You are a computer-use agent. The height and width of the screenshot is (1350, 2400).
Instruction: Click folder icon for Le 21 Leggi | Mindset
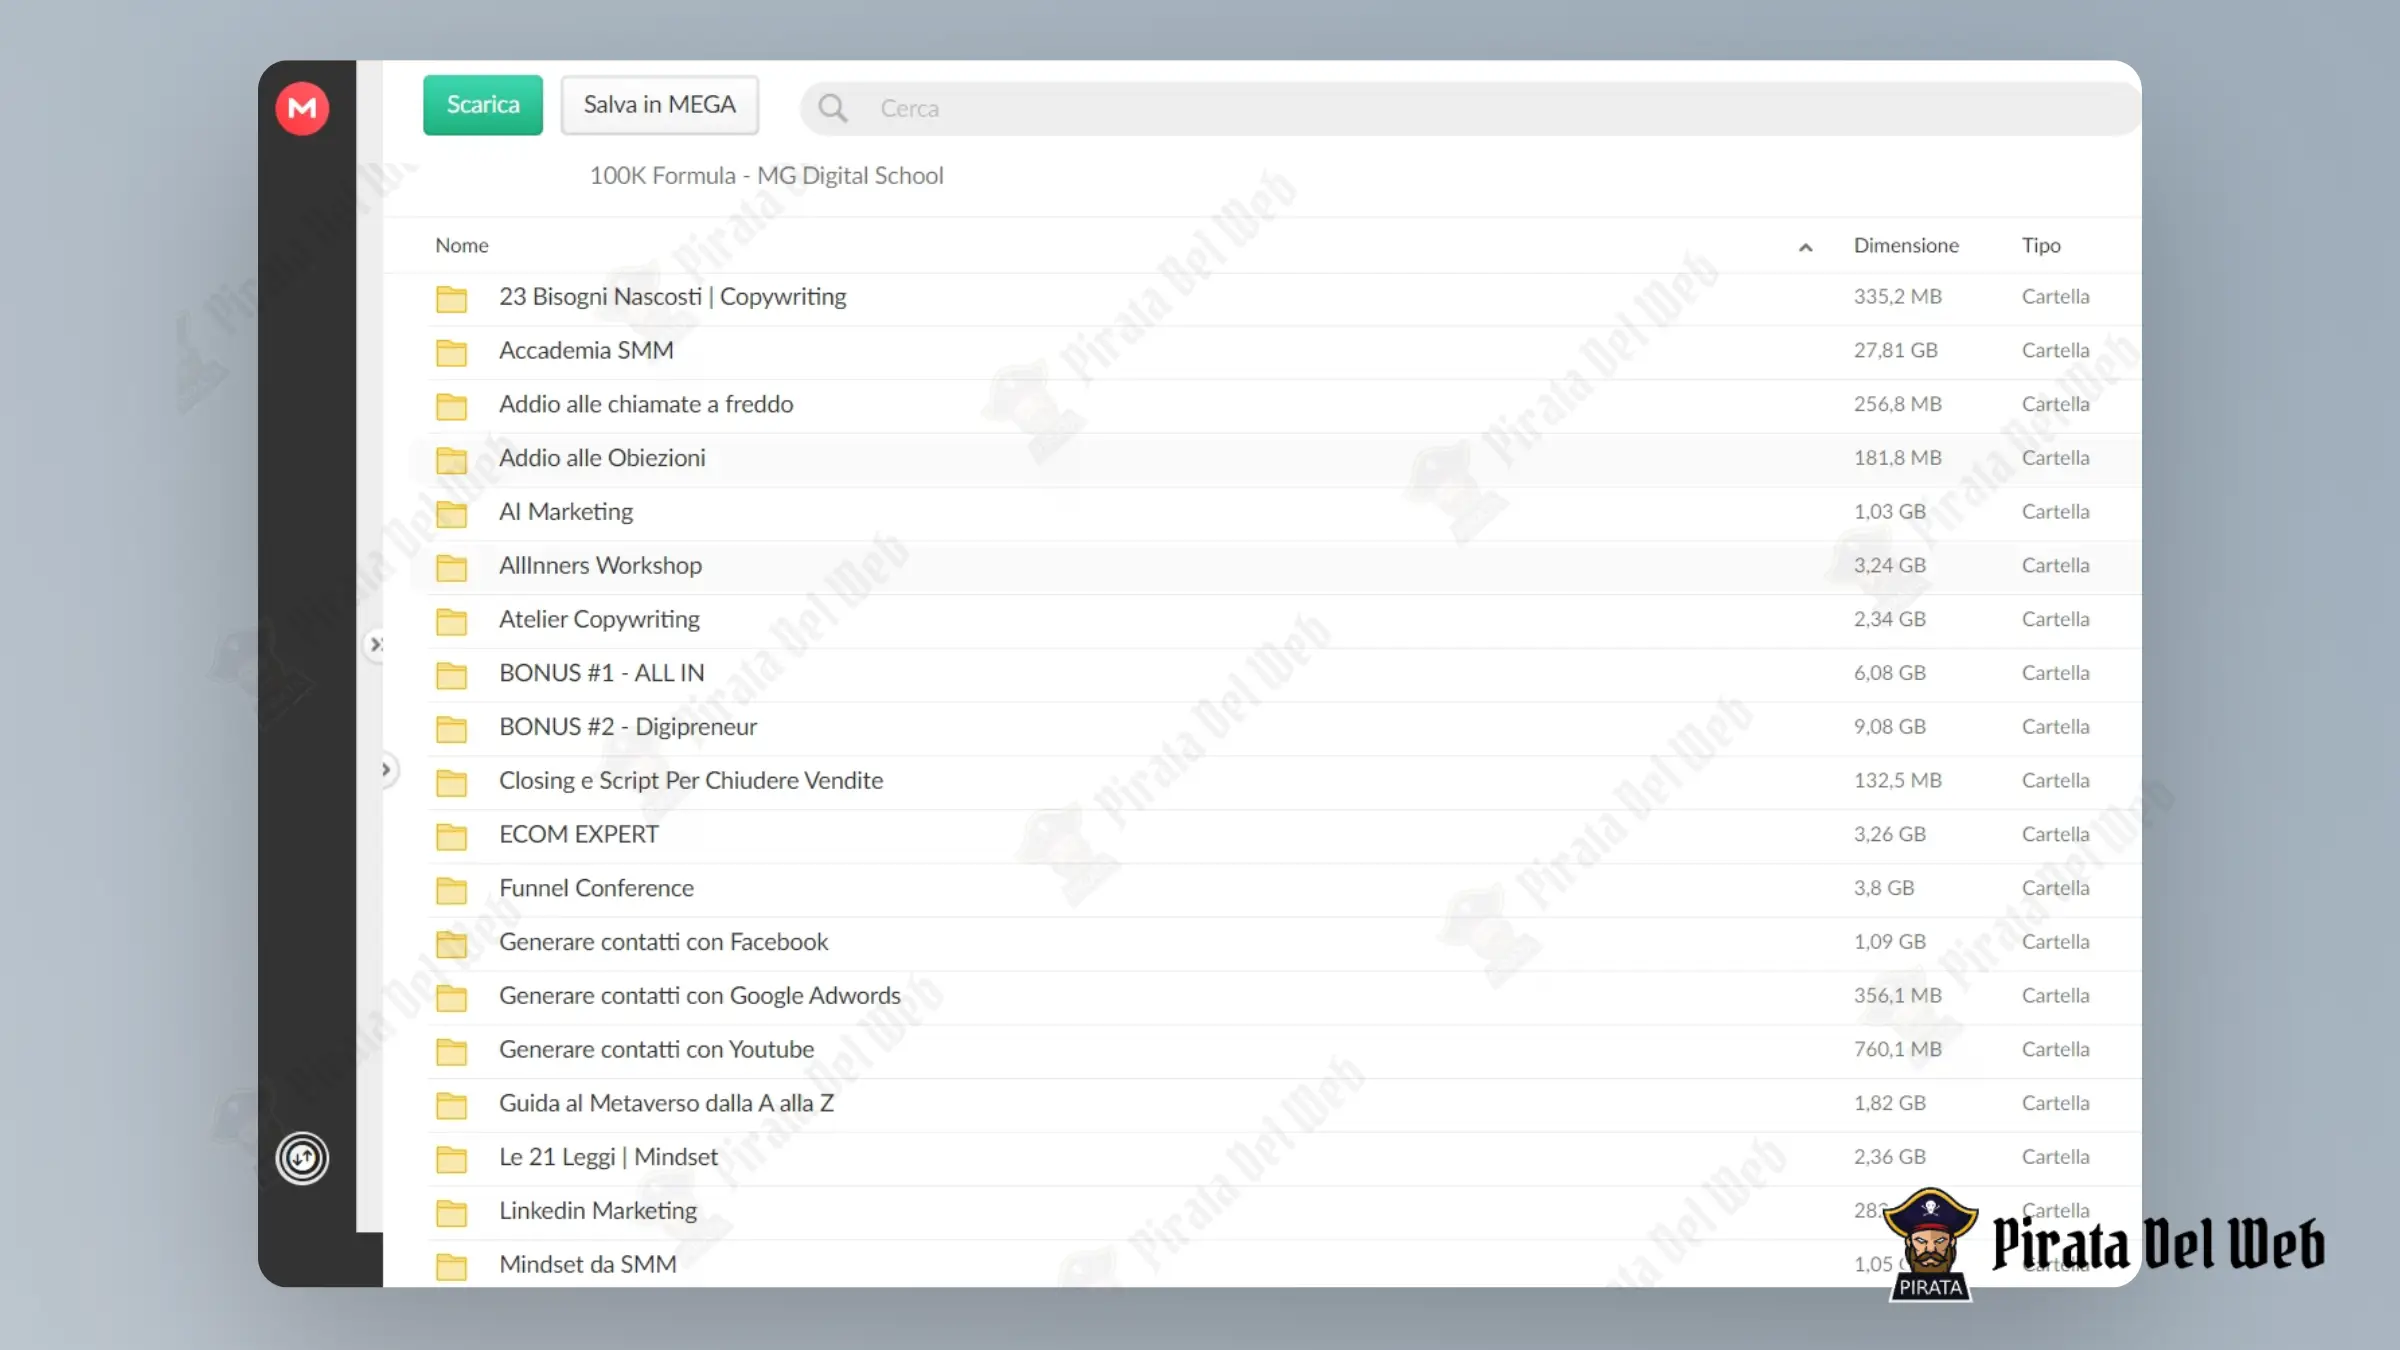[451, 1159]
